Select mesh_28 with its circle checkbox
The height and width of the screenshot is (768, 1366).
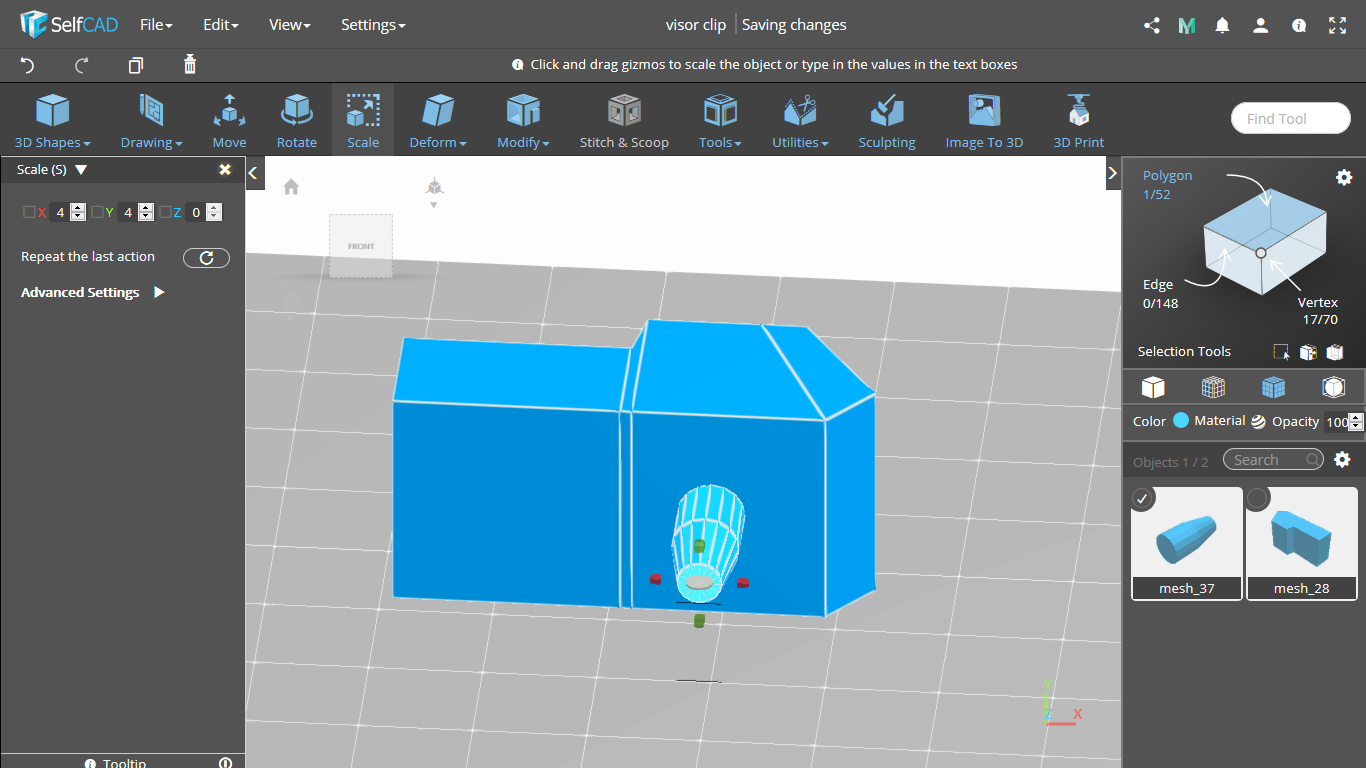(1258, 498)
